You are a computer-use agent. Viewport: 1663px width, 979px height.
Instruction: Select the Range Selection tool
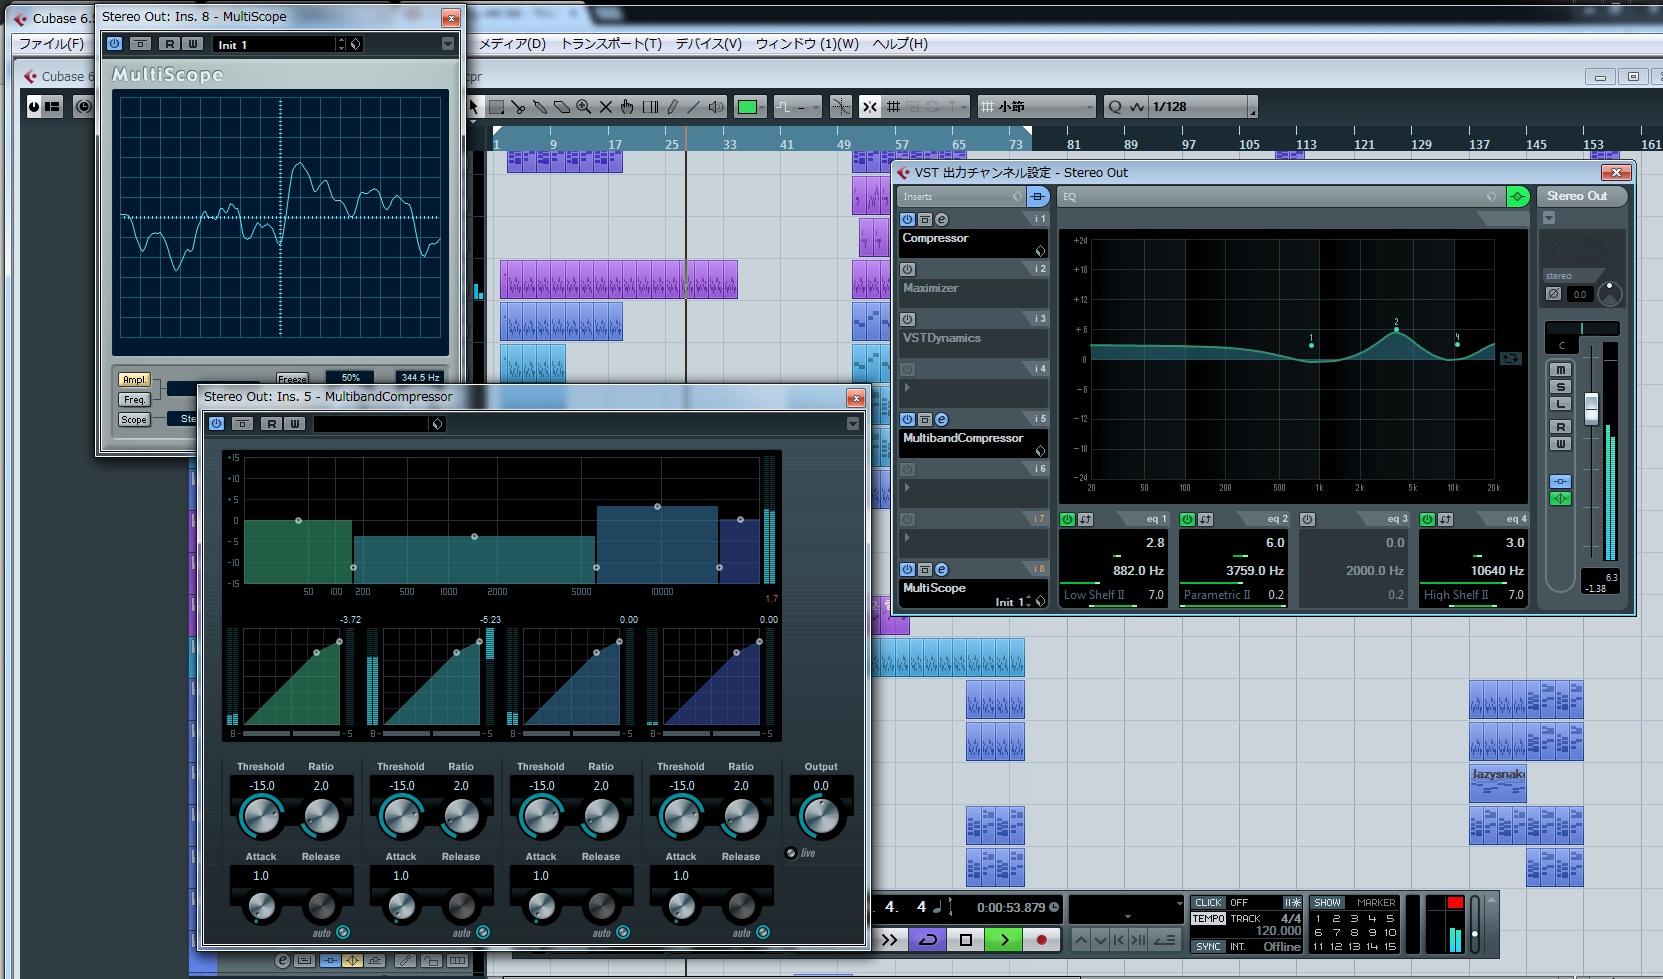click(x=496, y=107)
